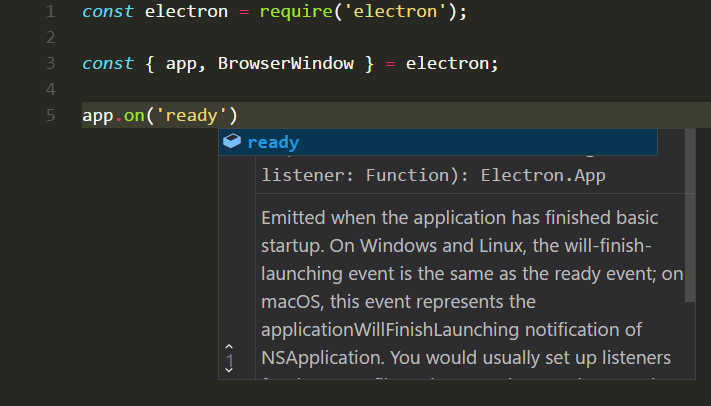Screen dimensions: 711x406
Task: Click the const keyword on line 1
Action: (108, 11)
